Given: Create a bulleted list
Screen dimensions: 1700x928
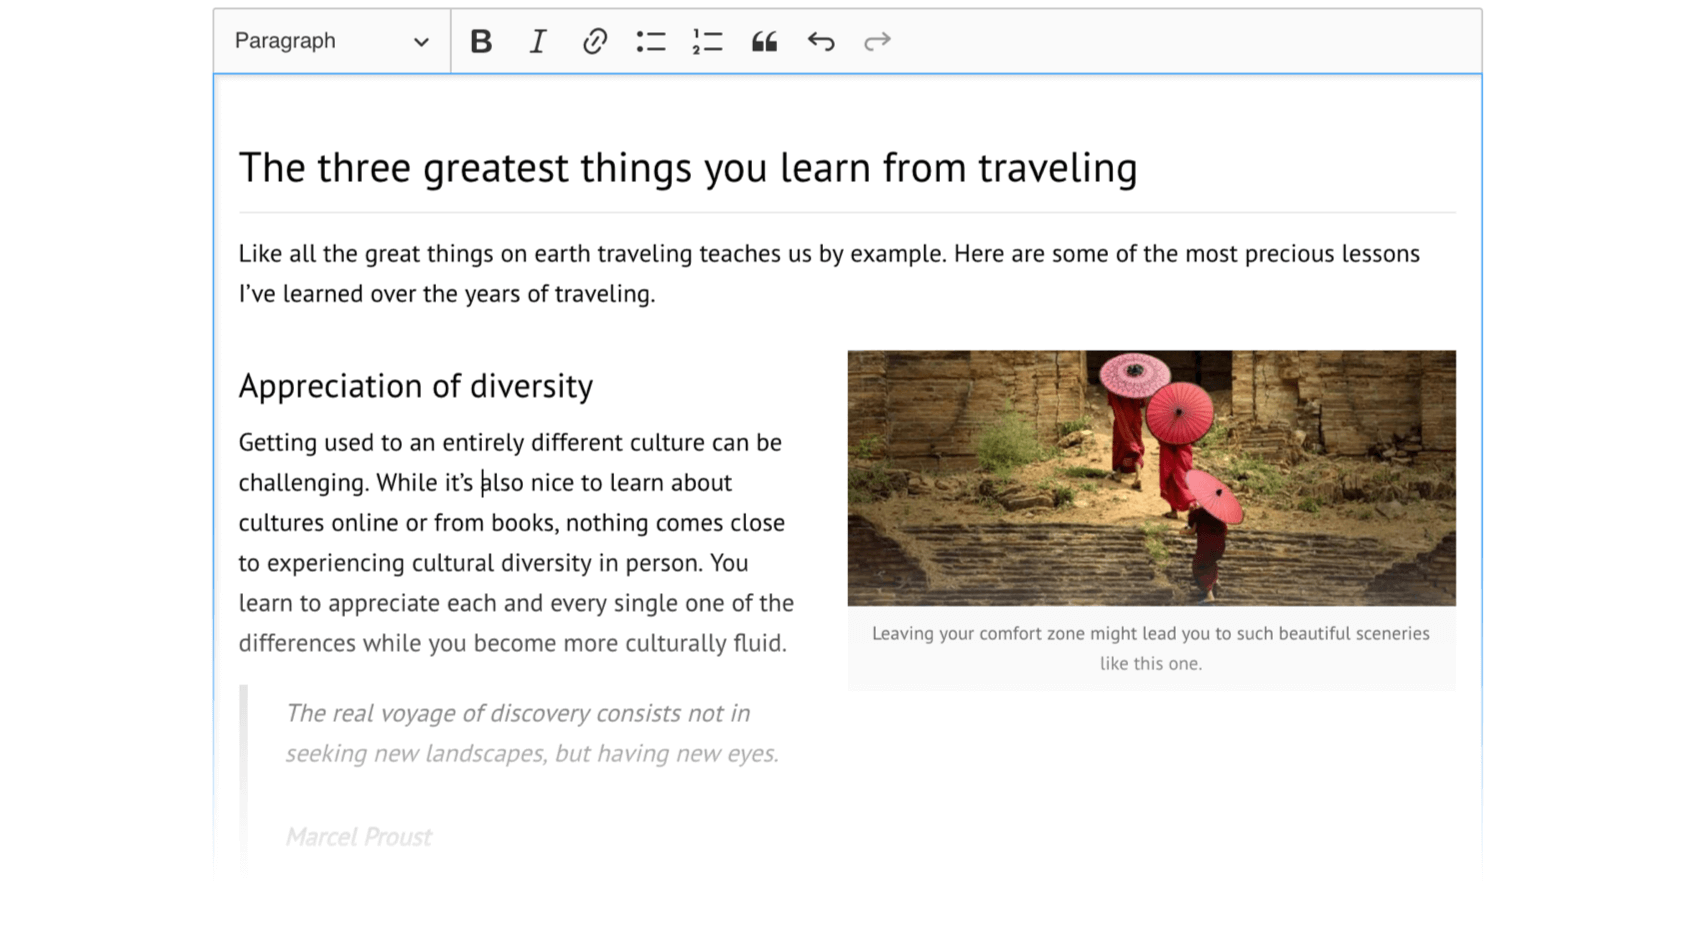Looking at the screenshot, I should [651, 41].
